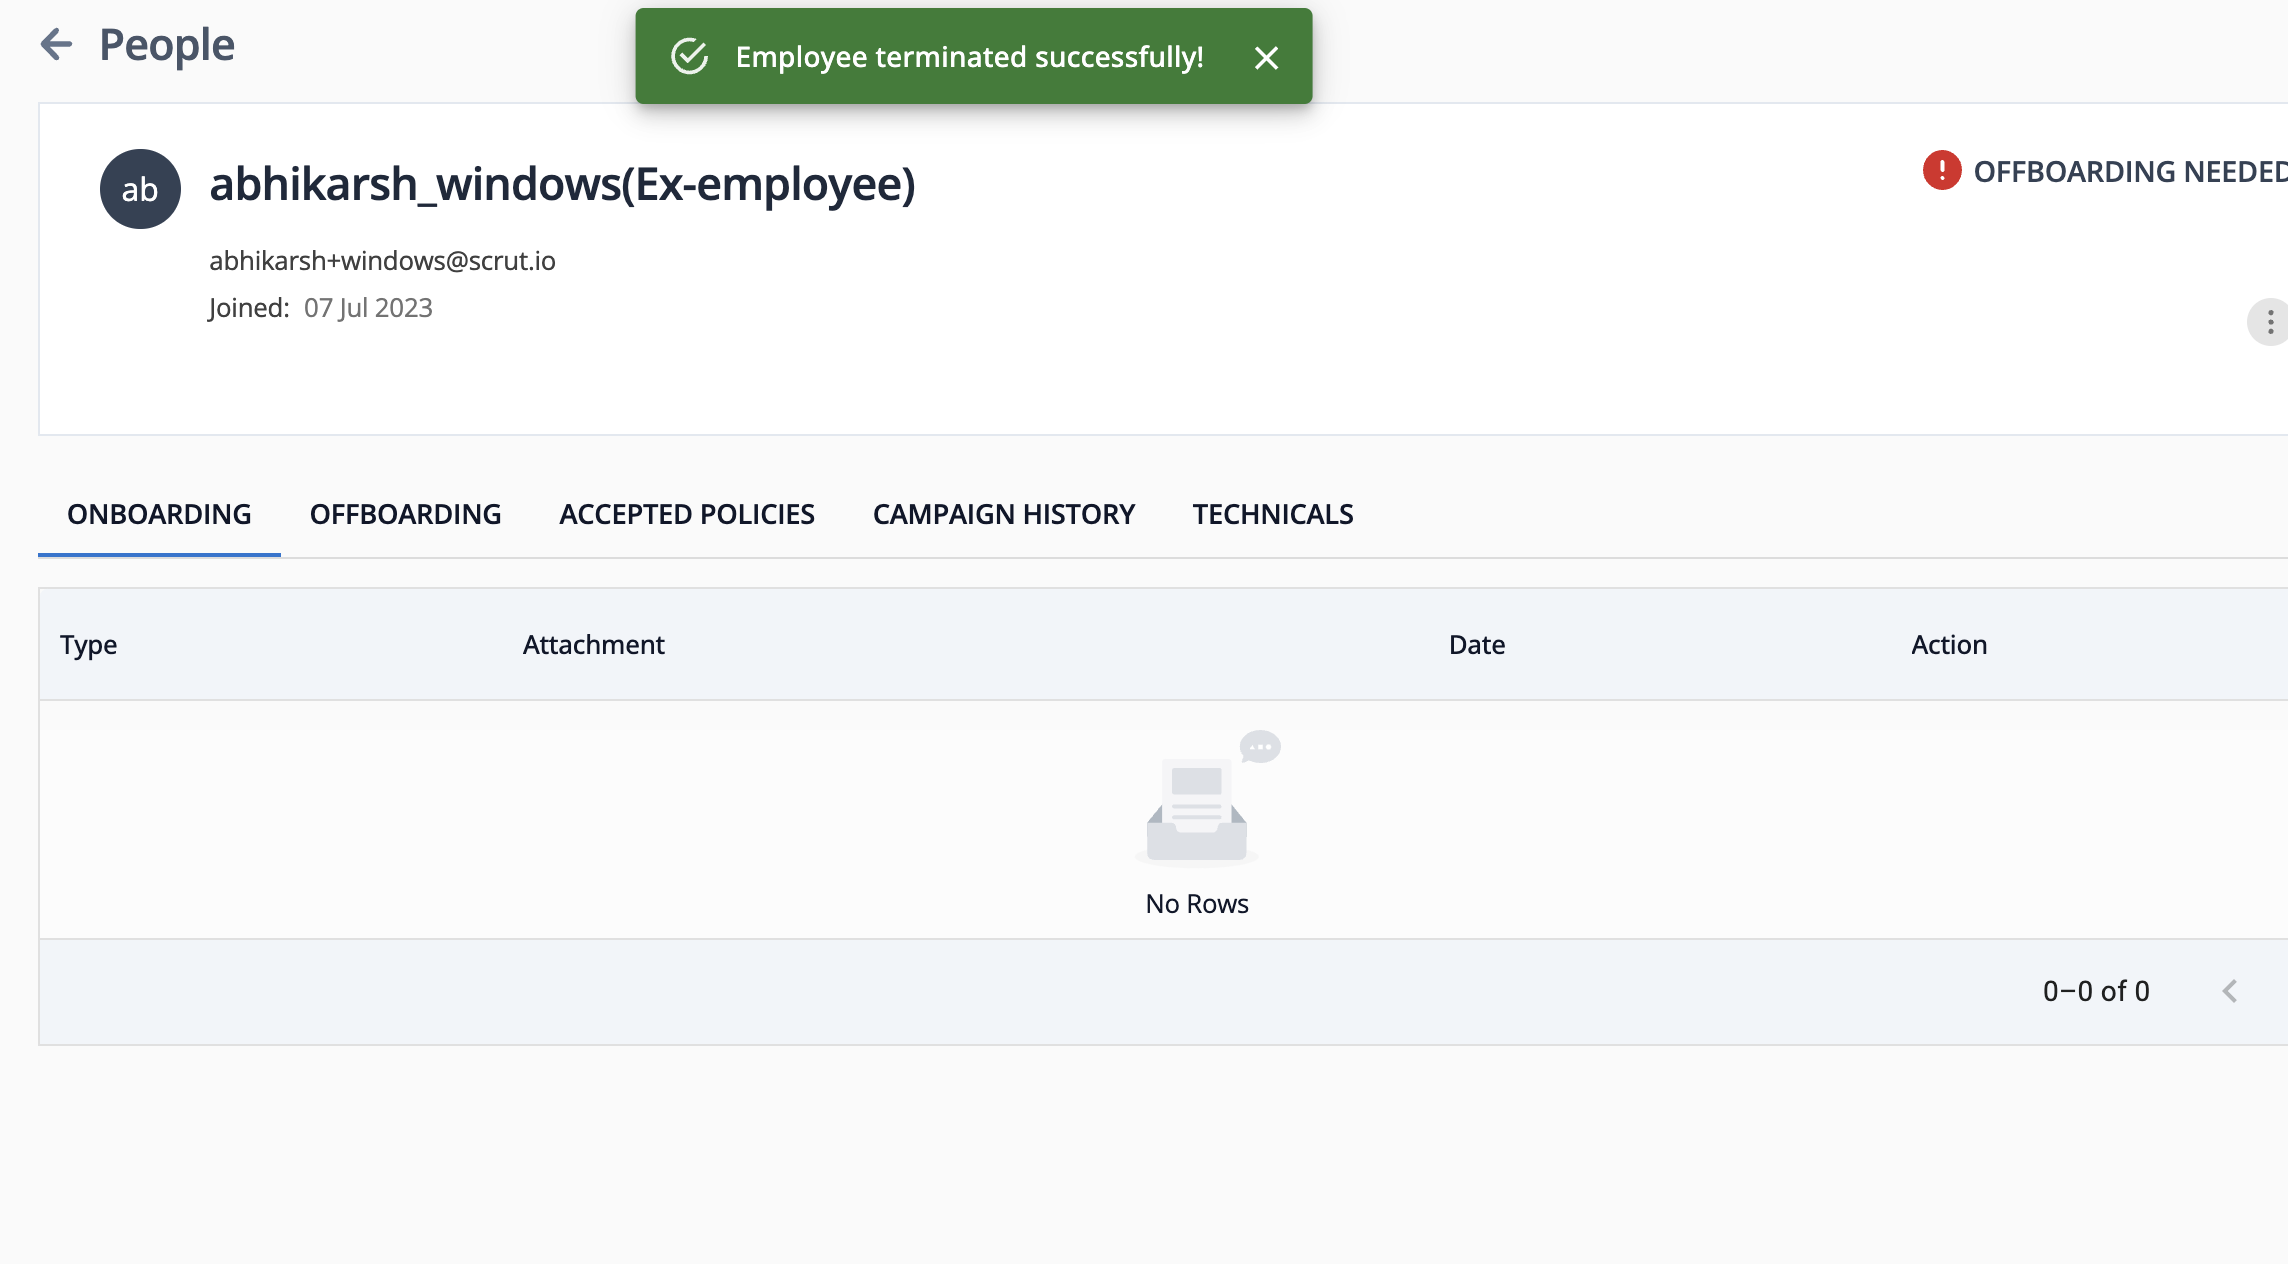Go to previous page with the chevron
Viewport: 2288px width, 1264px height.
click(2230, 991)
